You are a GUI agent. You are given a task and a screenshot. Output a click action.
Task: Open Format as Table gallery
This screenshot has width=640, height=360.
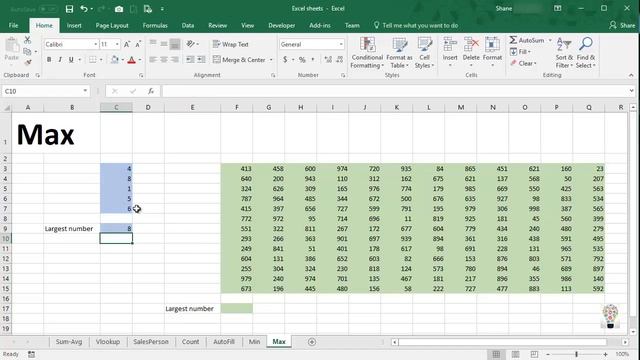coord(399,53)
